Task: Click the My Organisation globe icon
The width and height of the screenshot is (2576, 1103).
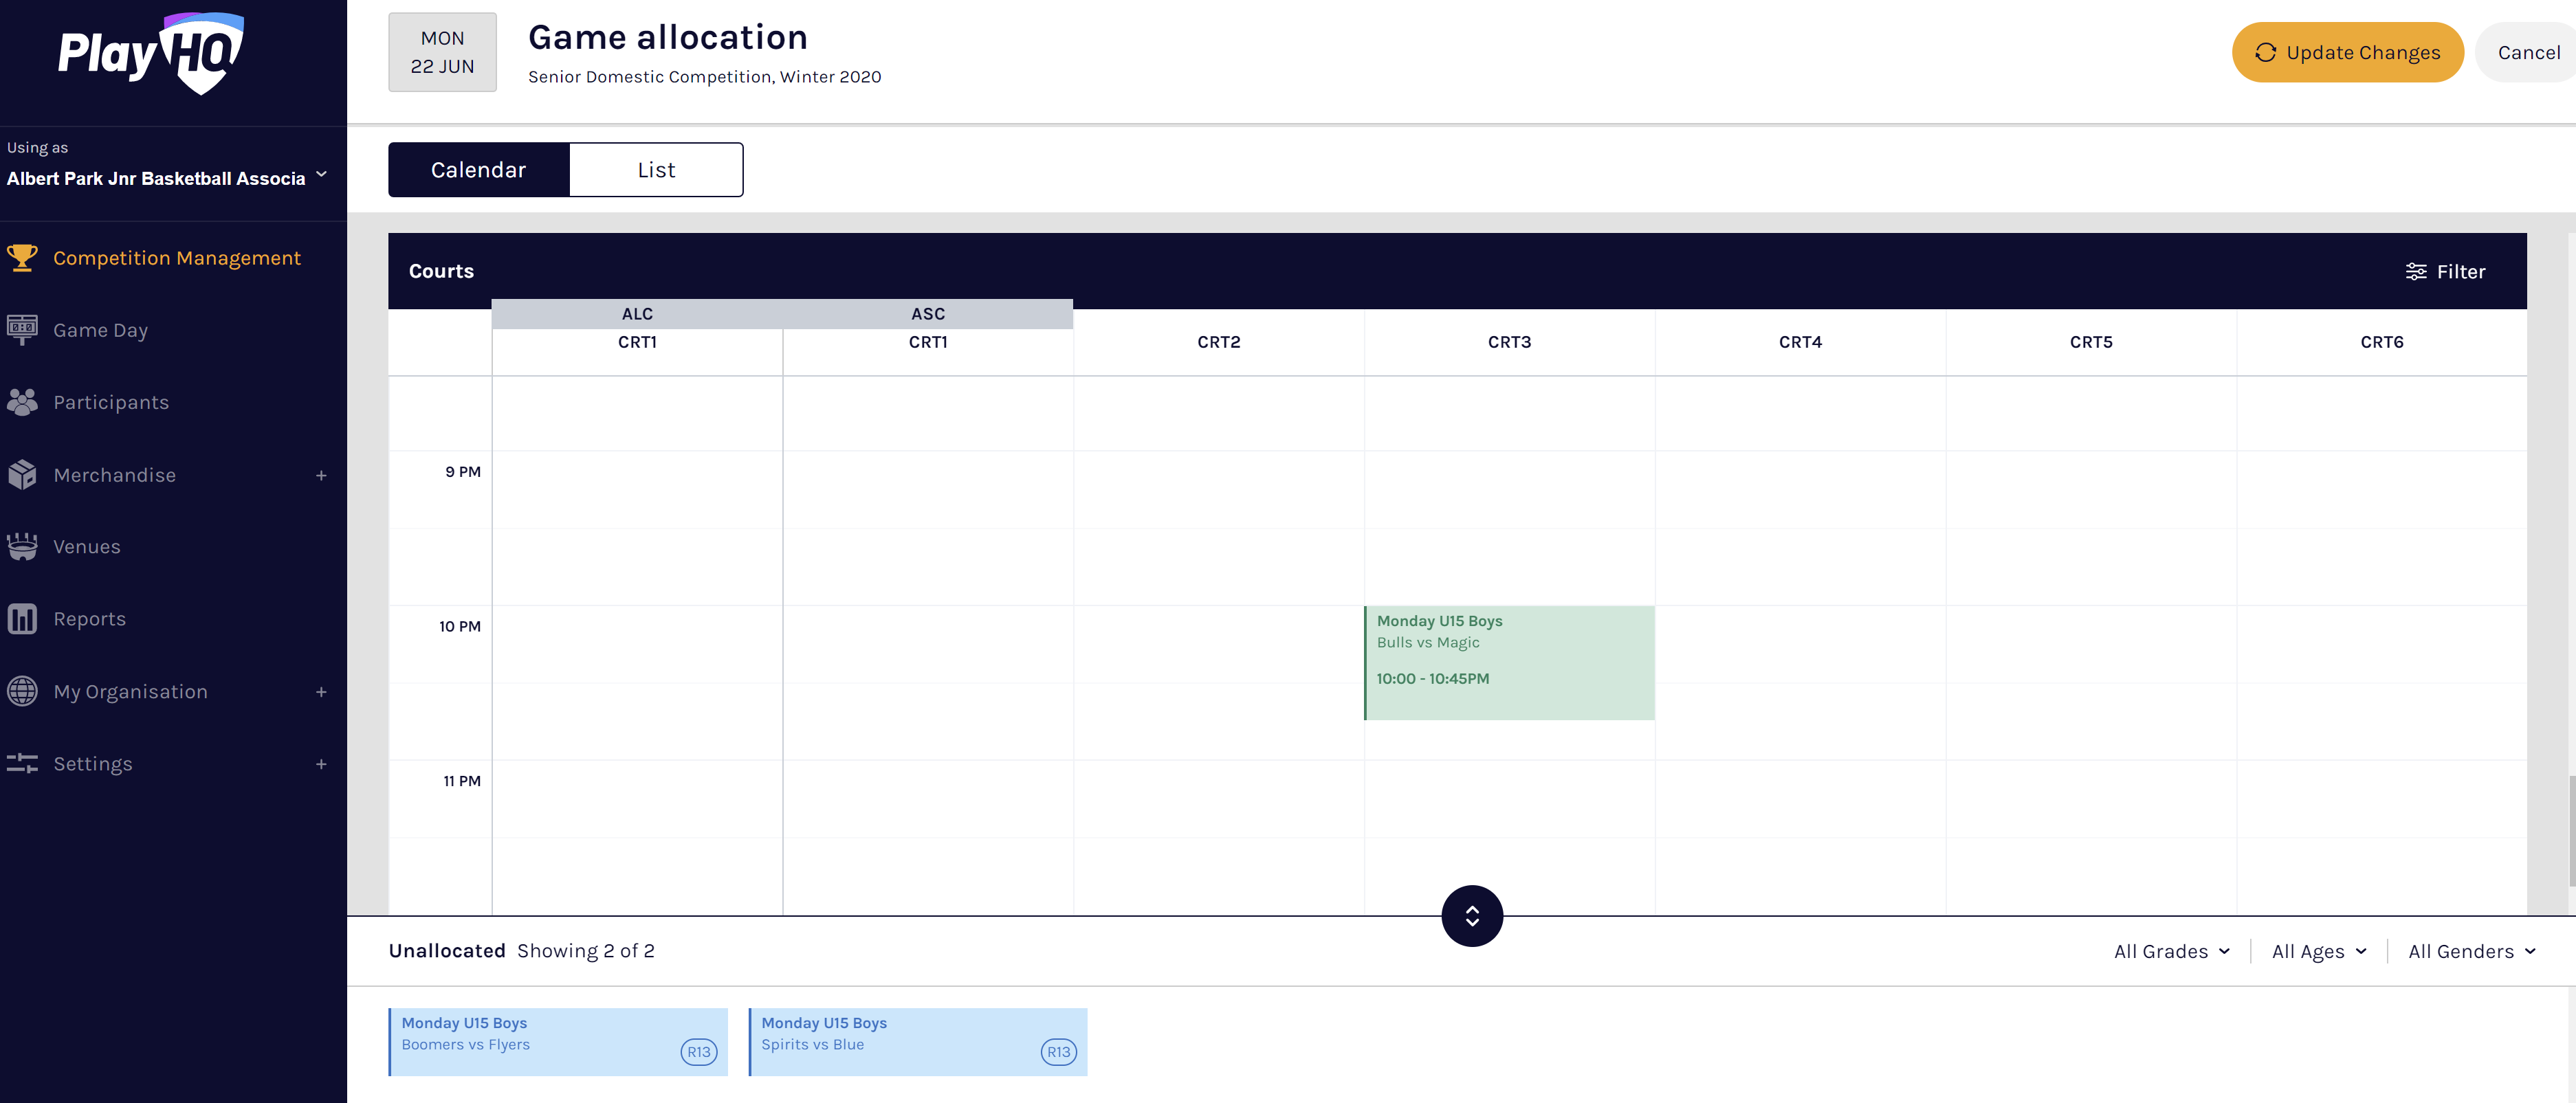Action: coord(22,691)
